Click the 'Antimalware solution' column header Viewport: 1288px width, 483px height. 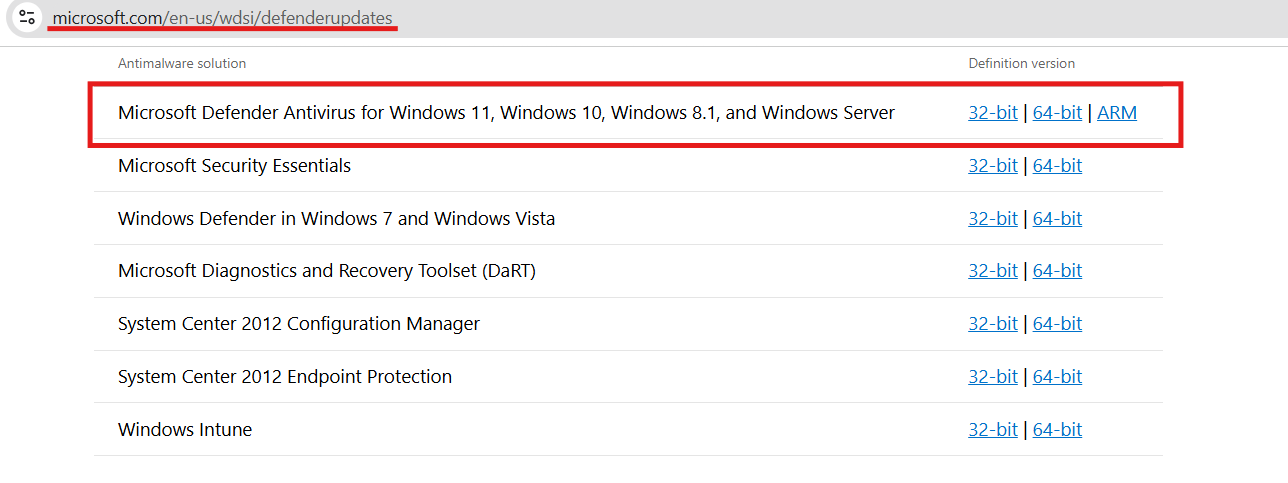pyautogui.click(x=182, y=63)
